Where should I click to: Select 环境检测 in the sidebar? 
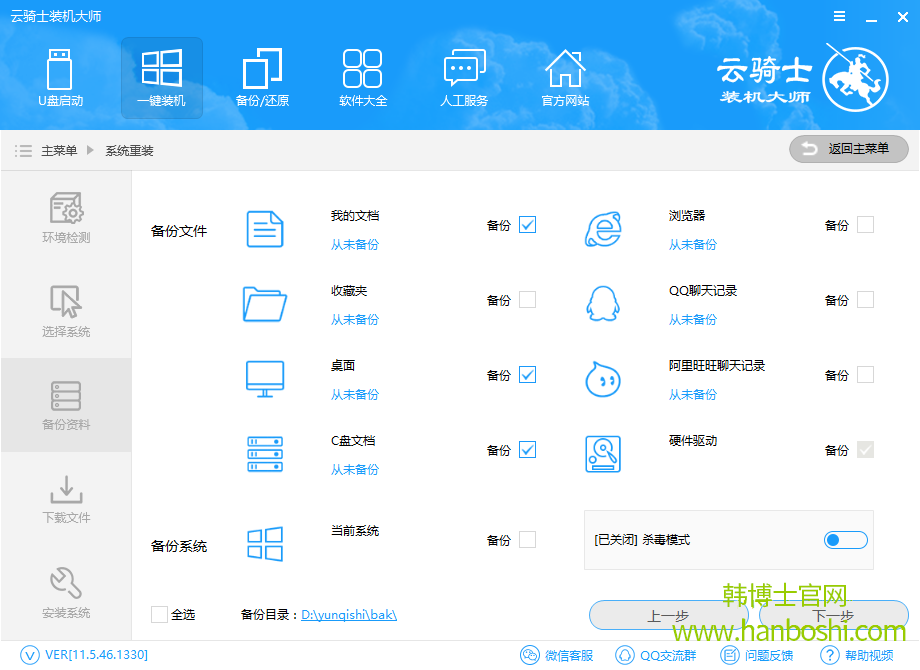coord(66,218)
